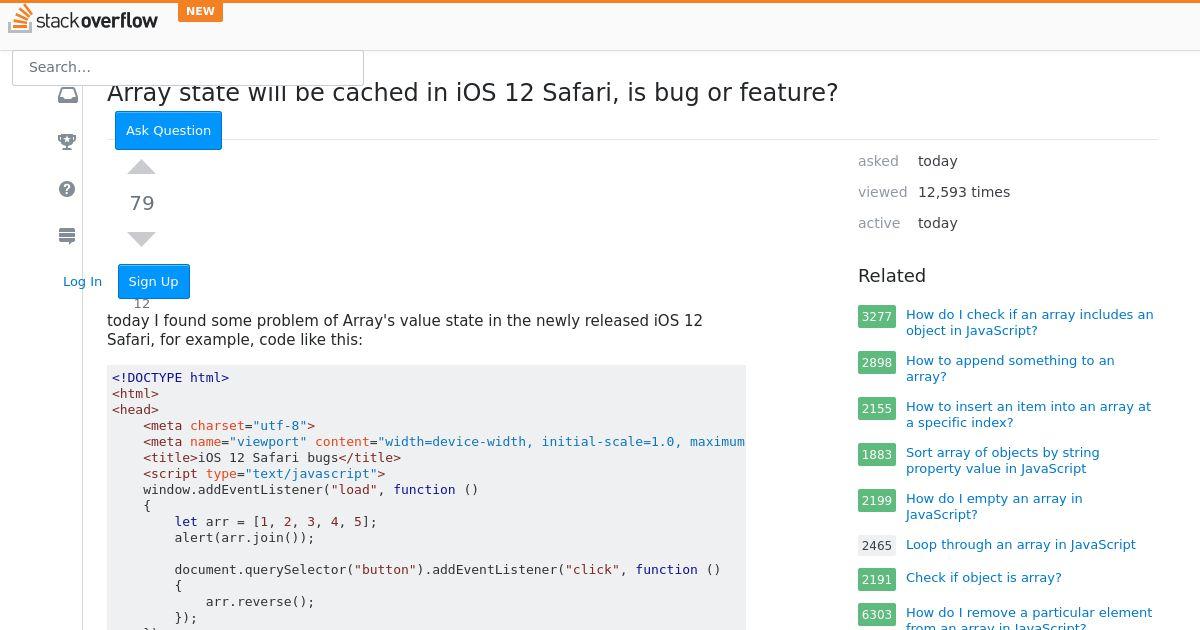The image size is (1200, 630).
Task: Click the 3277 score badge
Action: (x=877, y=316)
